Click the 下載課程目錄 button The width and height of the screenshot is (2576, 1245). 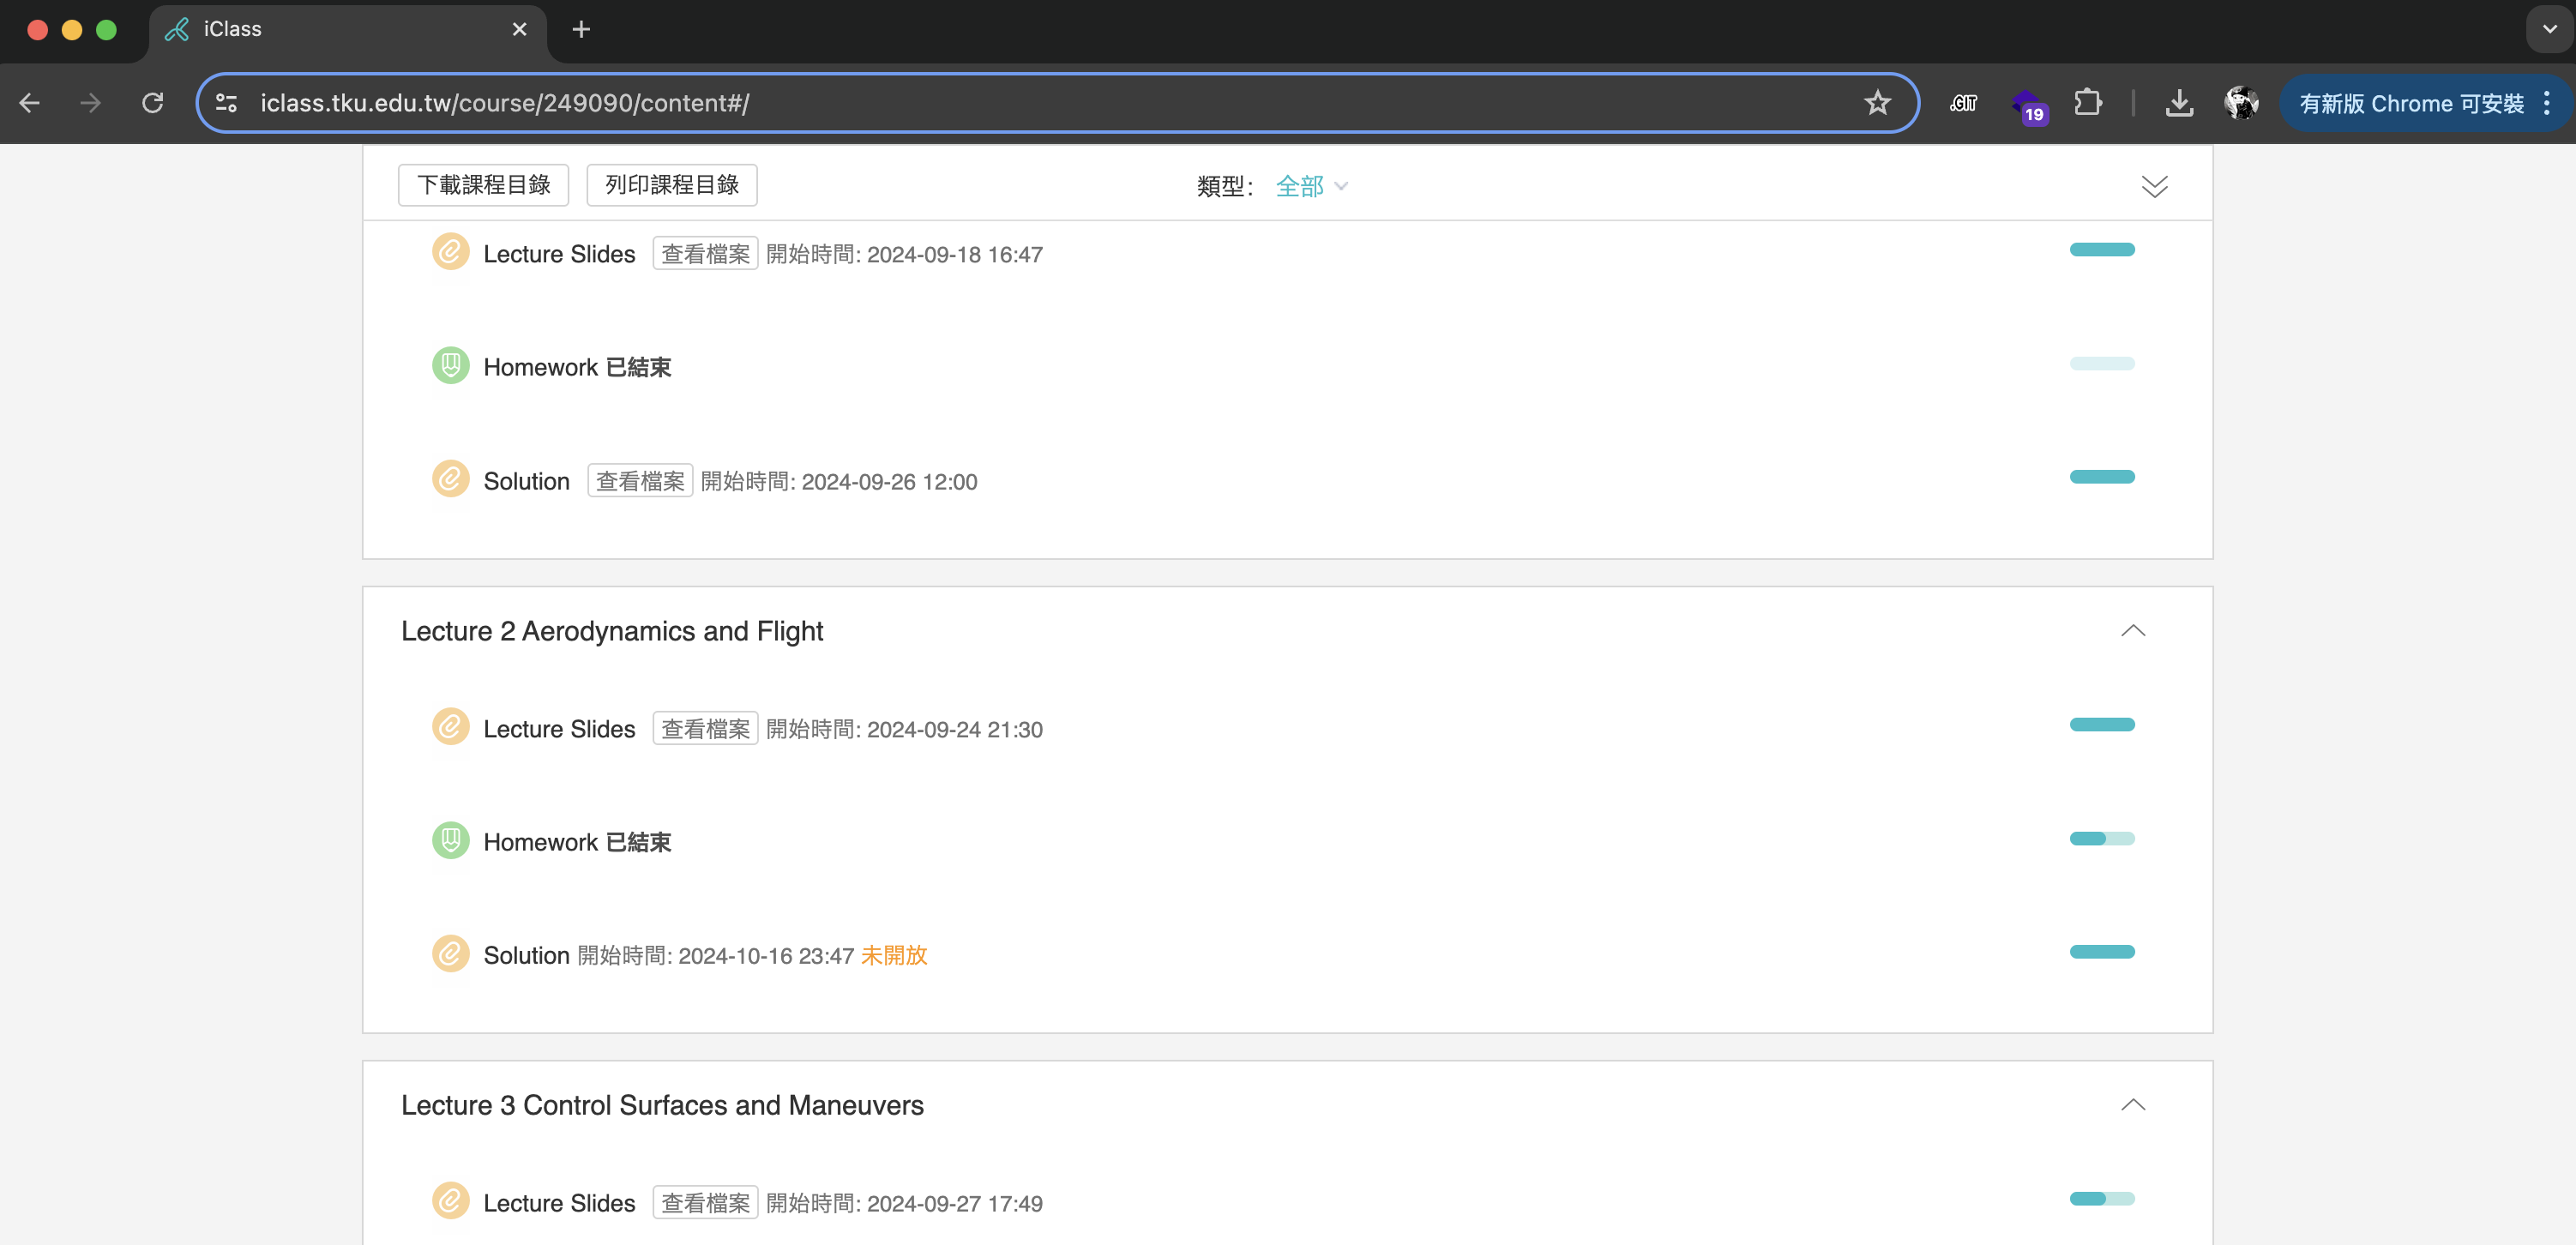coord(483,185)
